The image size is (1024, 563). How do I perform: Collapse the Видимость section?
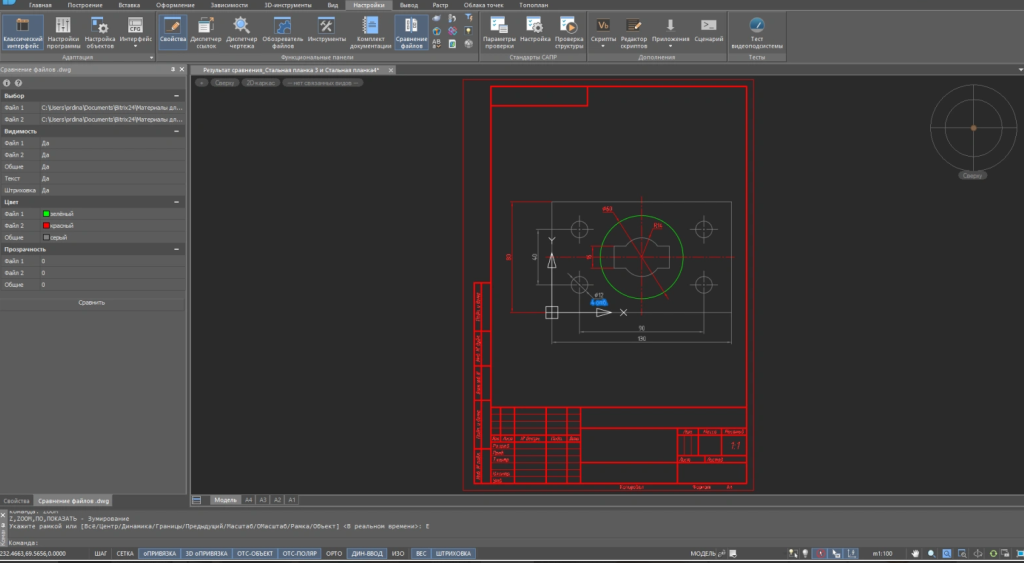[x=177, y=131]
